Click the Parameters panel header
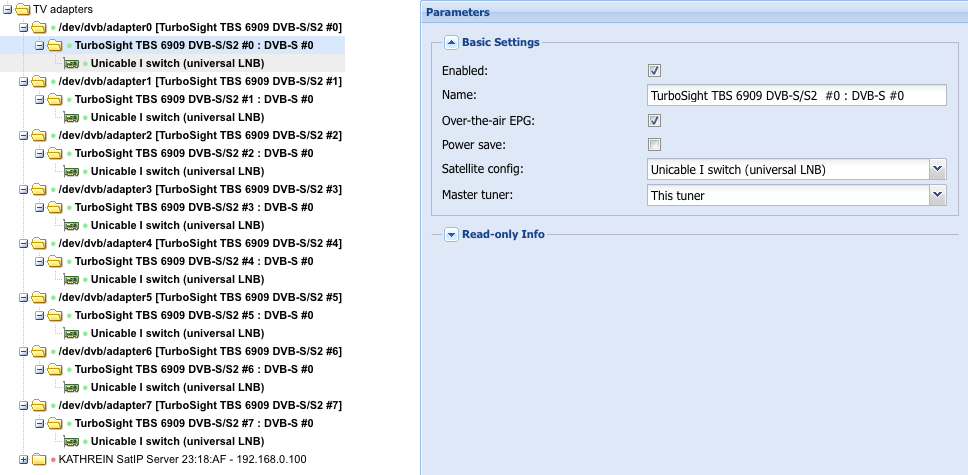 tap(694, 12)
